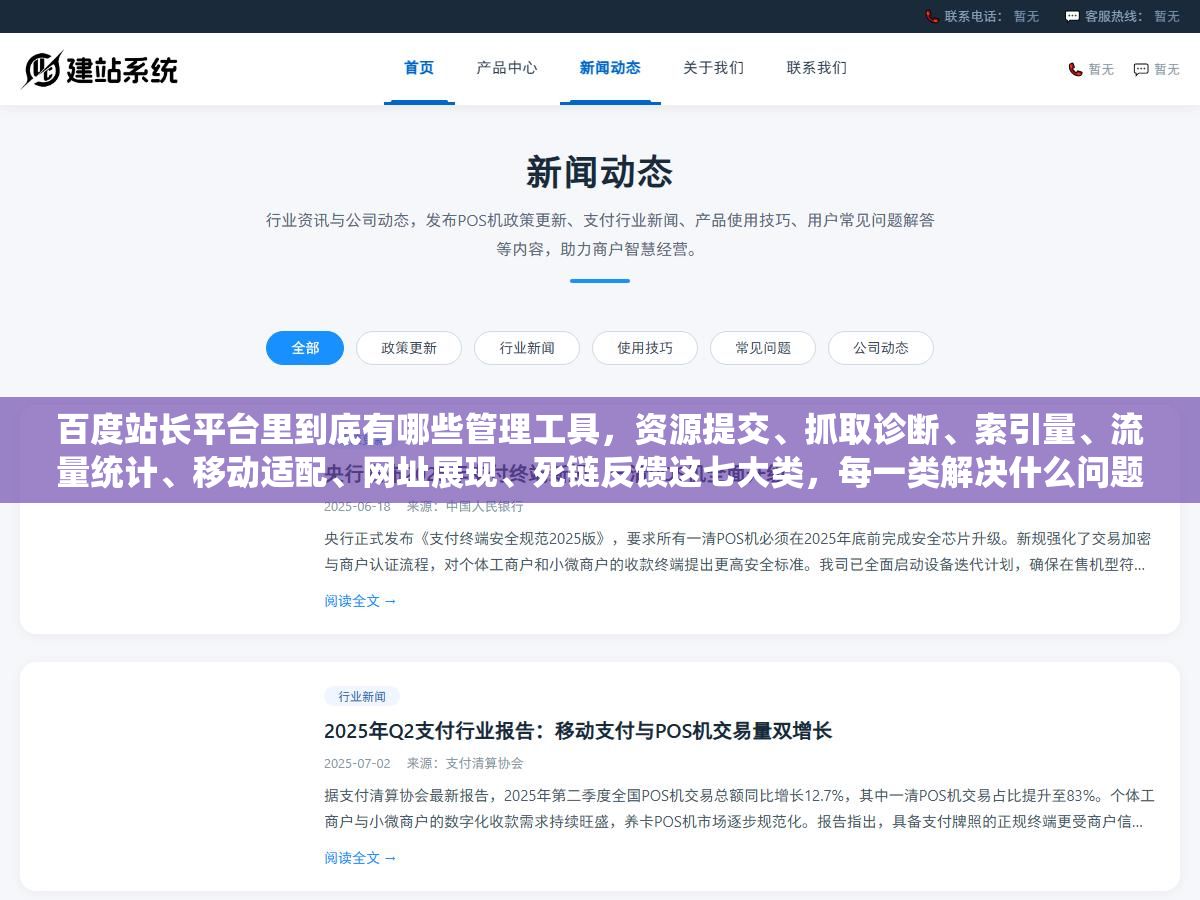Screen dimensions: 1200x900
Task: Click the date 2025-07-02
Action: [x=357, y=763]
